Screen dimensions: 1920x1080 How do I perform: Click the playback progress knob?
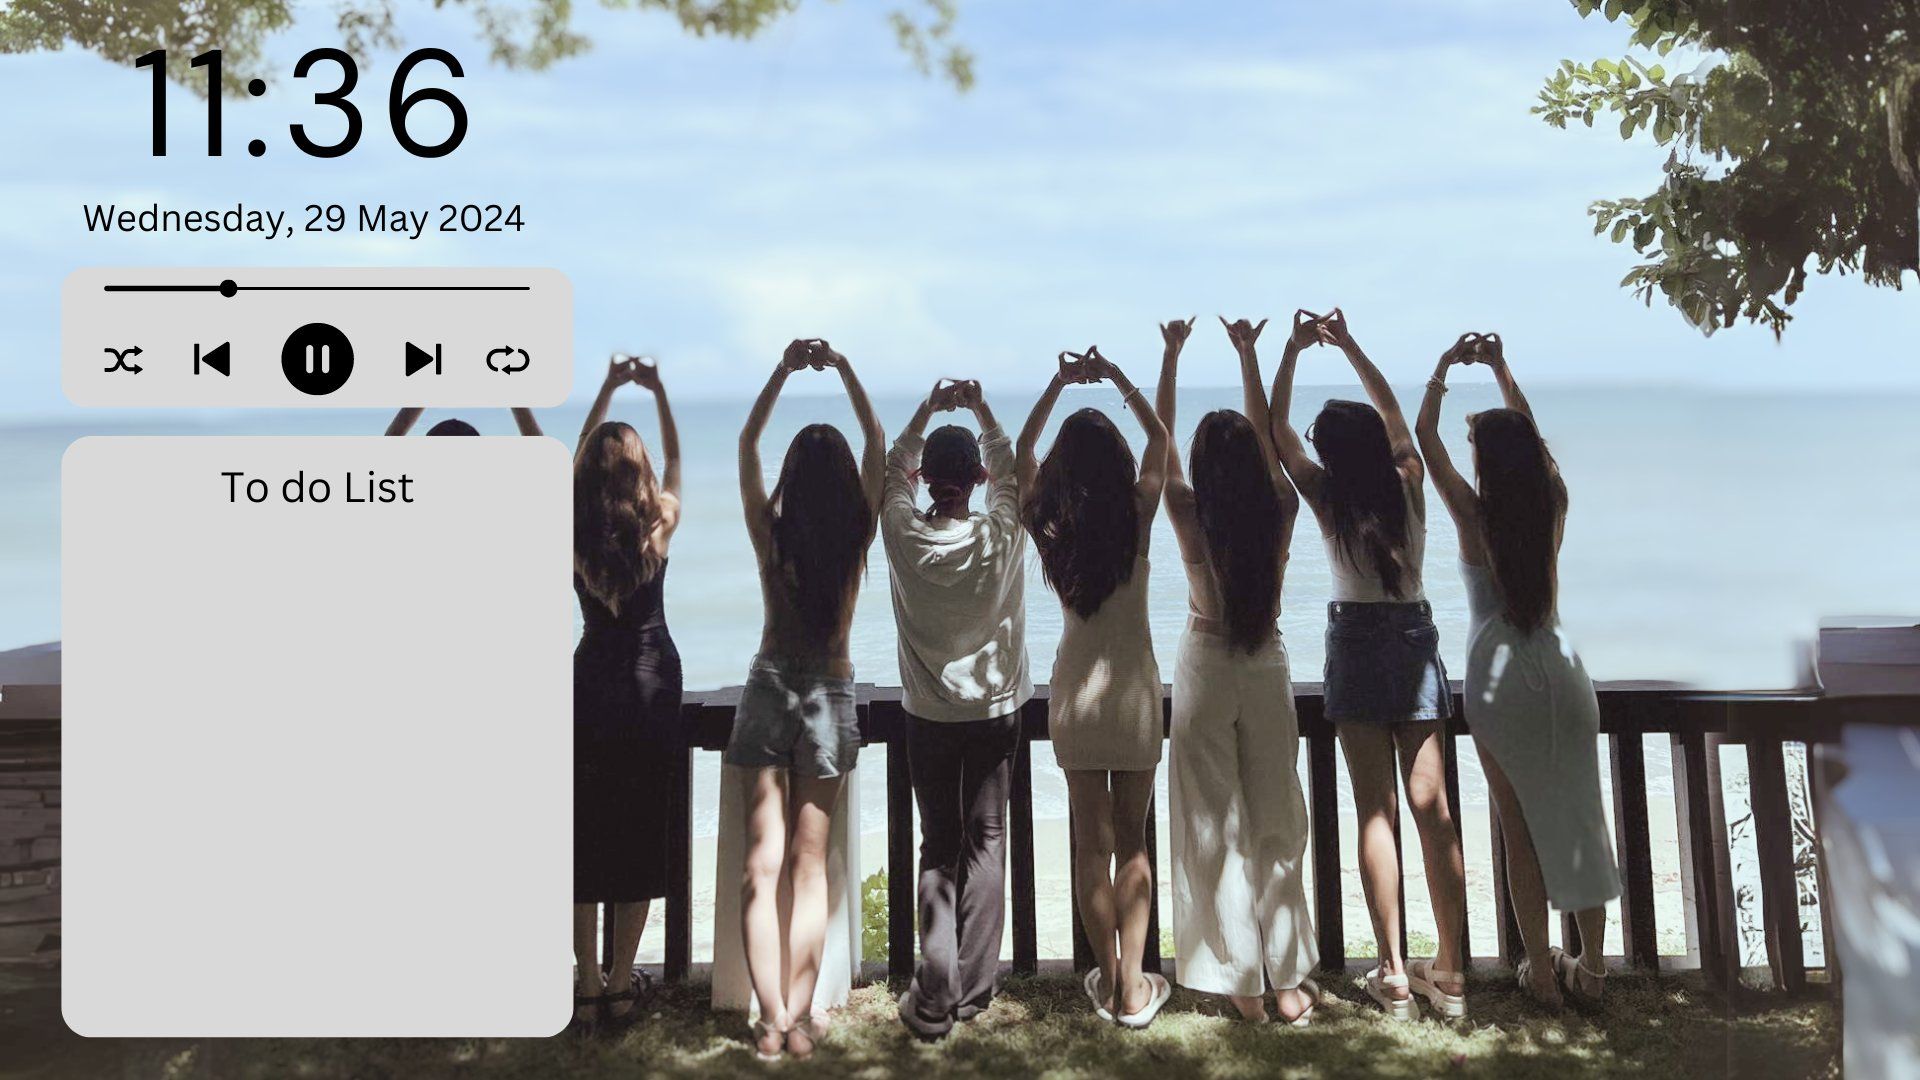coord(228,289)
